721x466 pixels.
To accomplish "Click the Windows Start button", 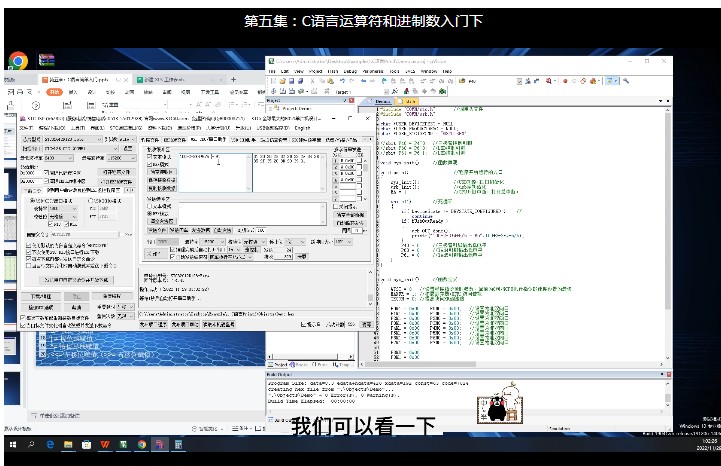I will click(x=13, y=444).
